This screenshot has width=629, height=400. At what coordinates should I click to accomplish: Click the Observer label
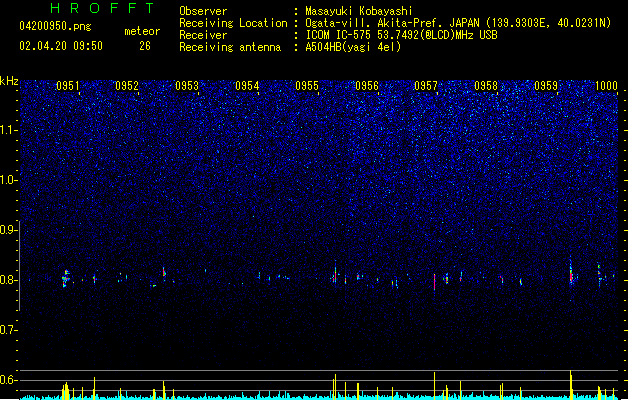203,11
